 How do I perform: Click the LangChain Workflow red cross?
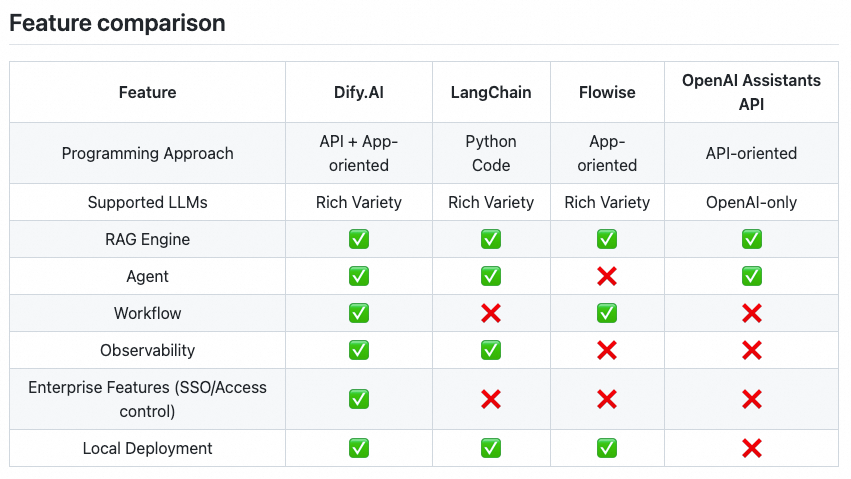[x=491, y=313]
